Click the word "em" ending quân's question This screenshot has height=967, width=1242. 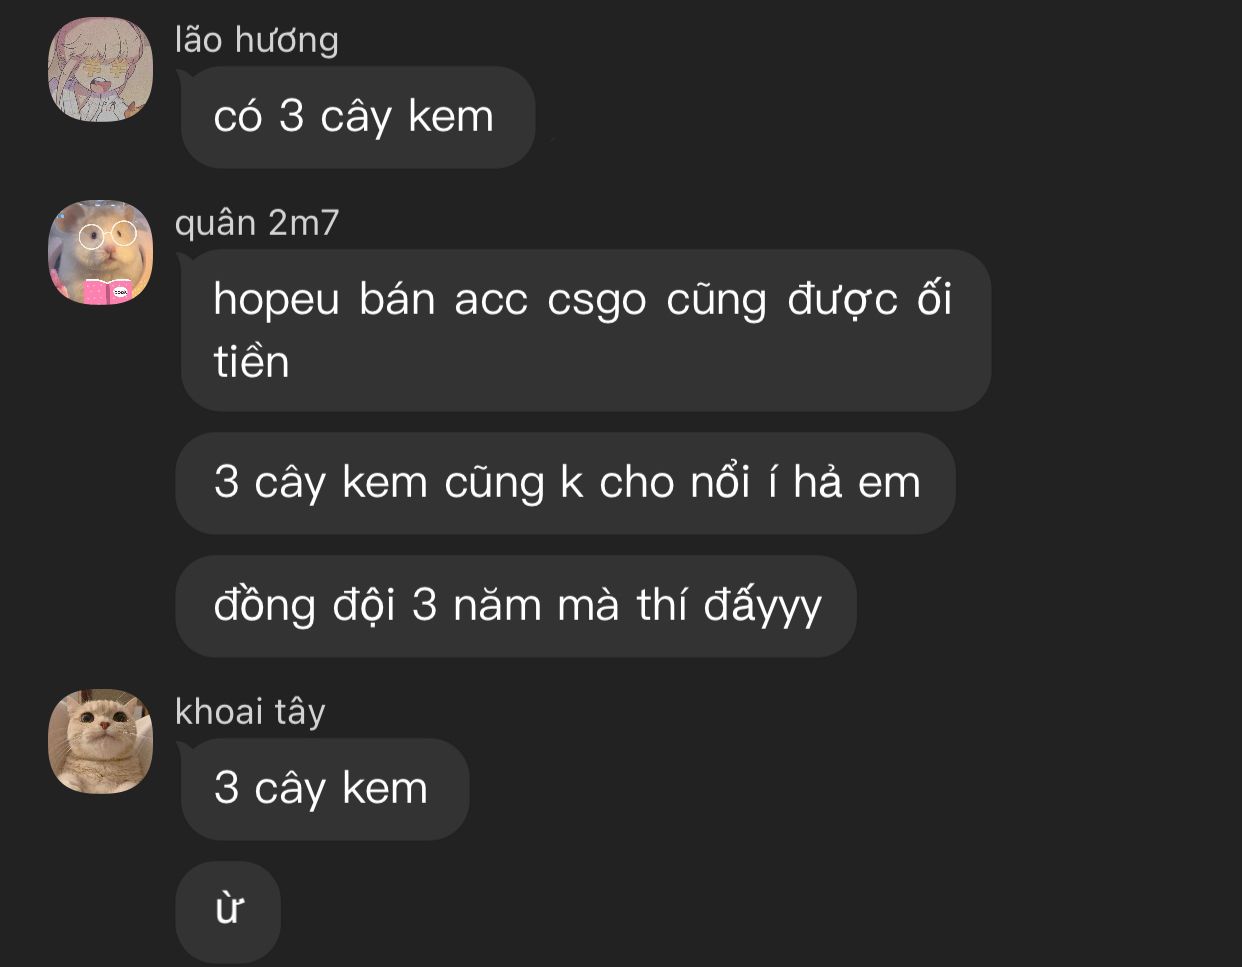pos(889,484)
